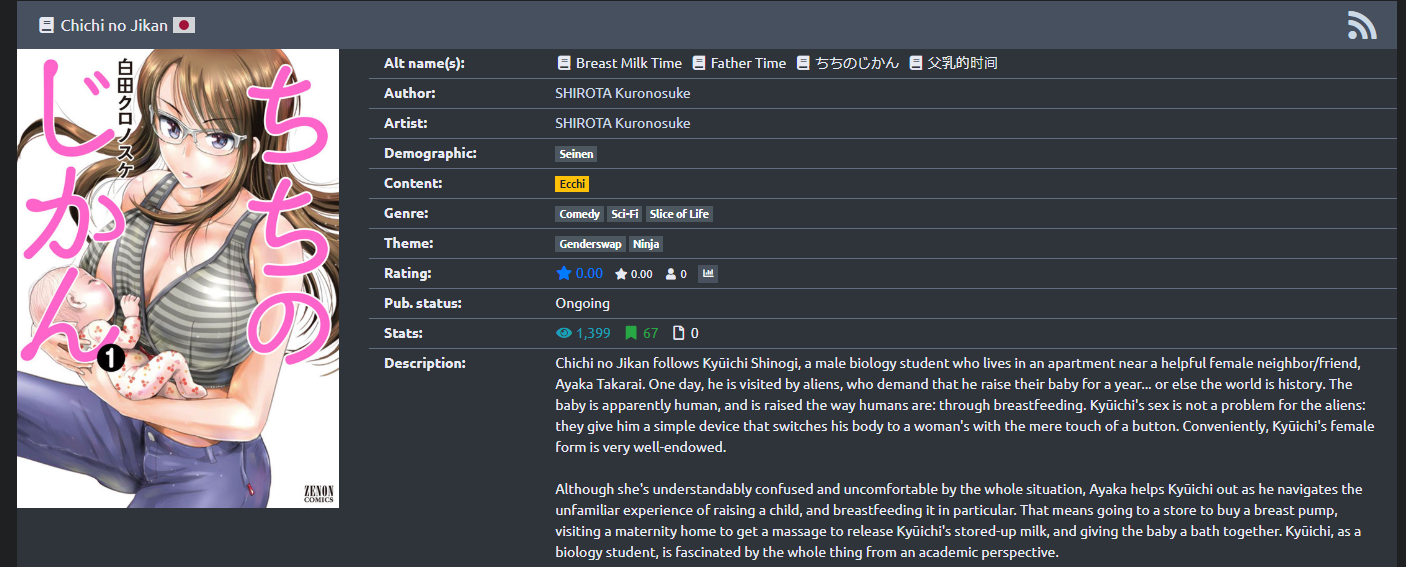Click the white star mean rating icon
This screenshot has width=1406, height=567.
pos(621,274)
